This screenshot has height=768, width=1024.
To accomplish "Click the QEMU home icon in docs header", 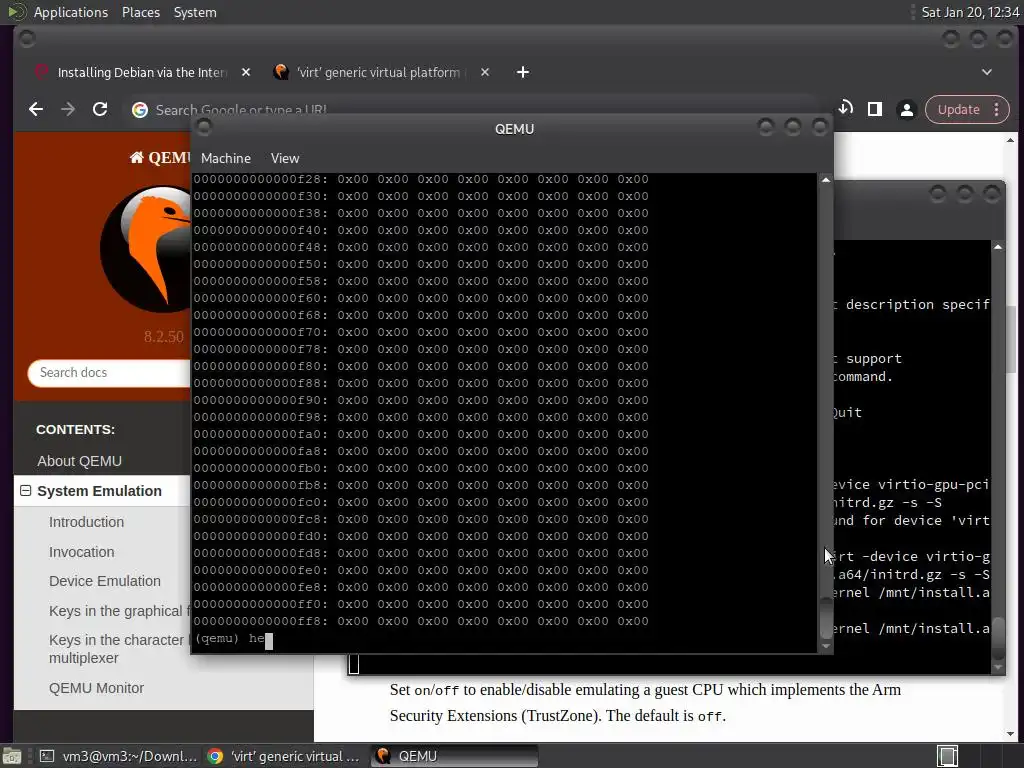I will coord(136,157).
